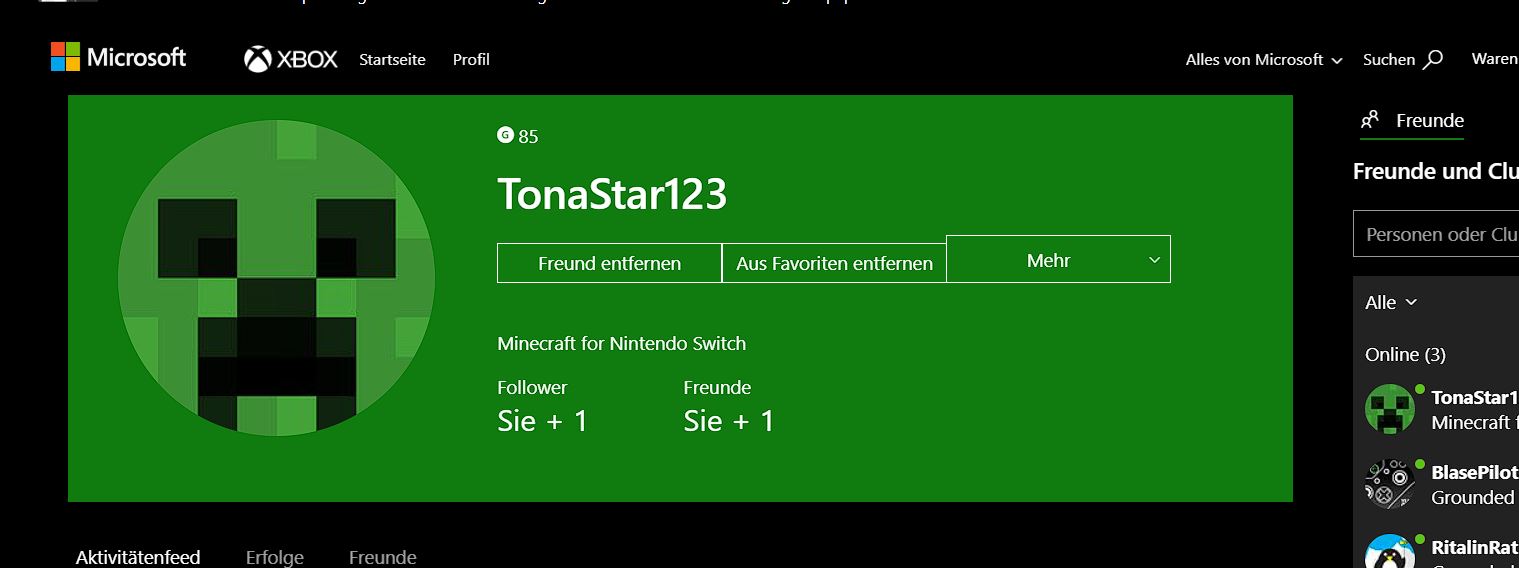Switch to Erfolge tab
The width and height of the screenshot is (1519, 568).
(x=275, y=557)
